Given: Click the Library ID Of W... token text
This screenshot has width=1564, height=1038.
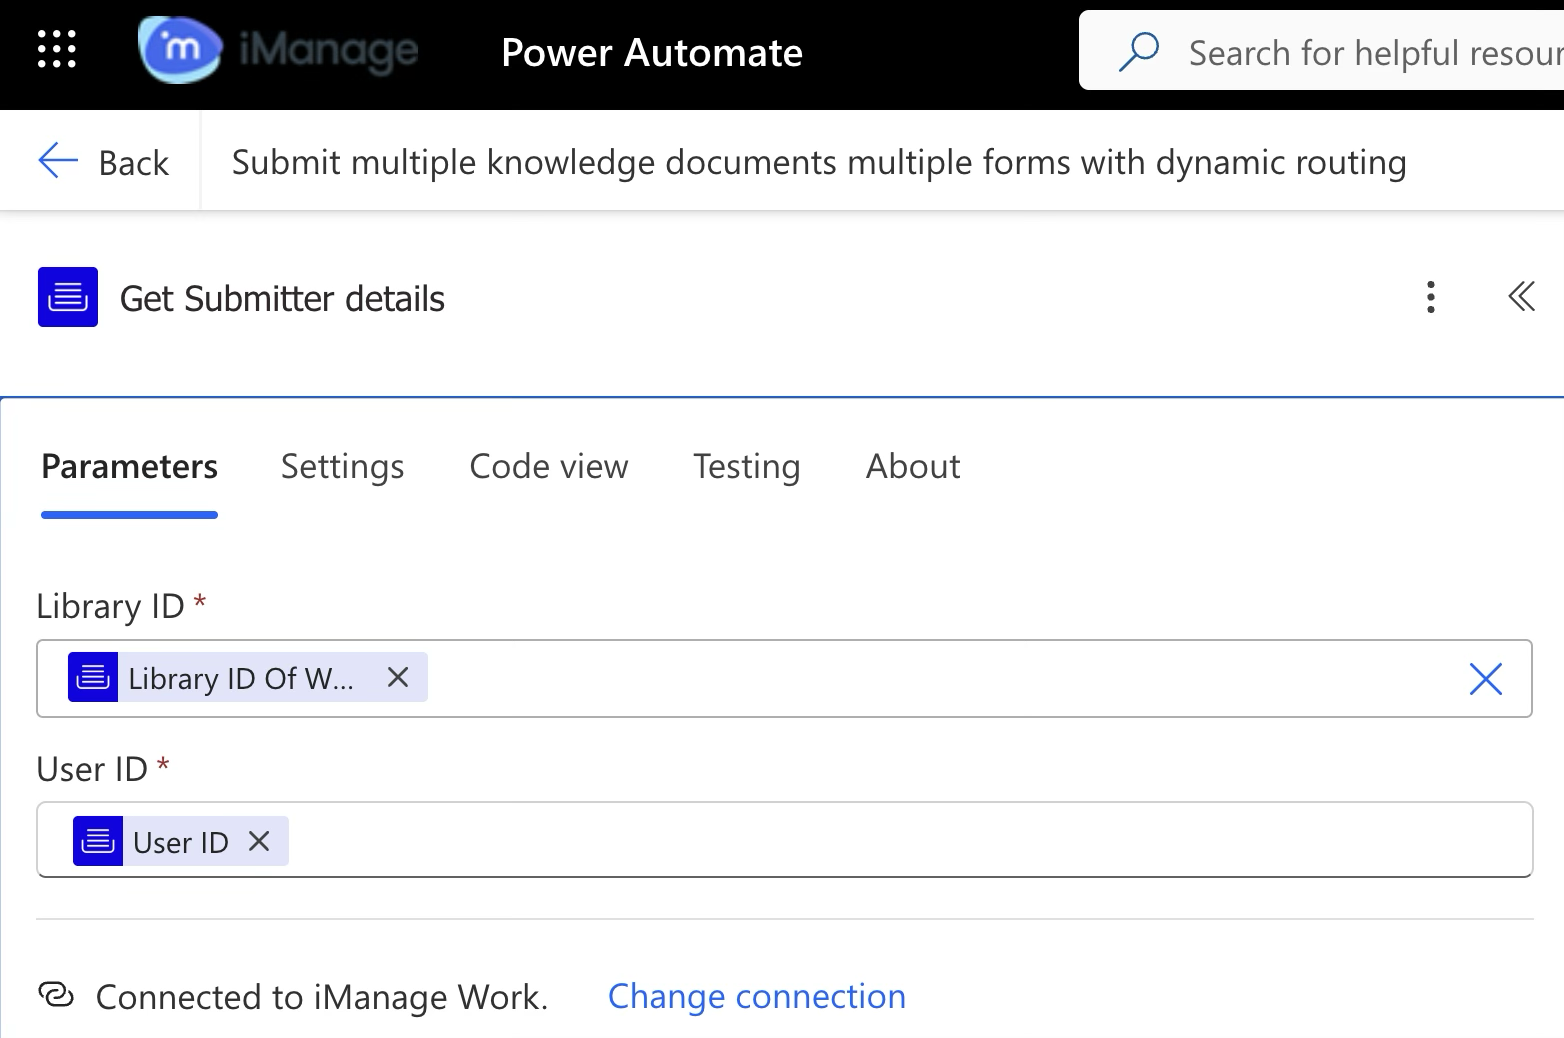Looking at the screenshot, I should (x=241, y=678).
